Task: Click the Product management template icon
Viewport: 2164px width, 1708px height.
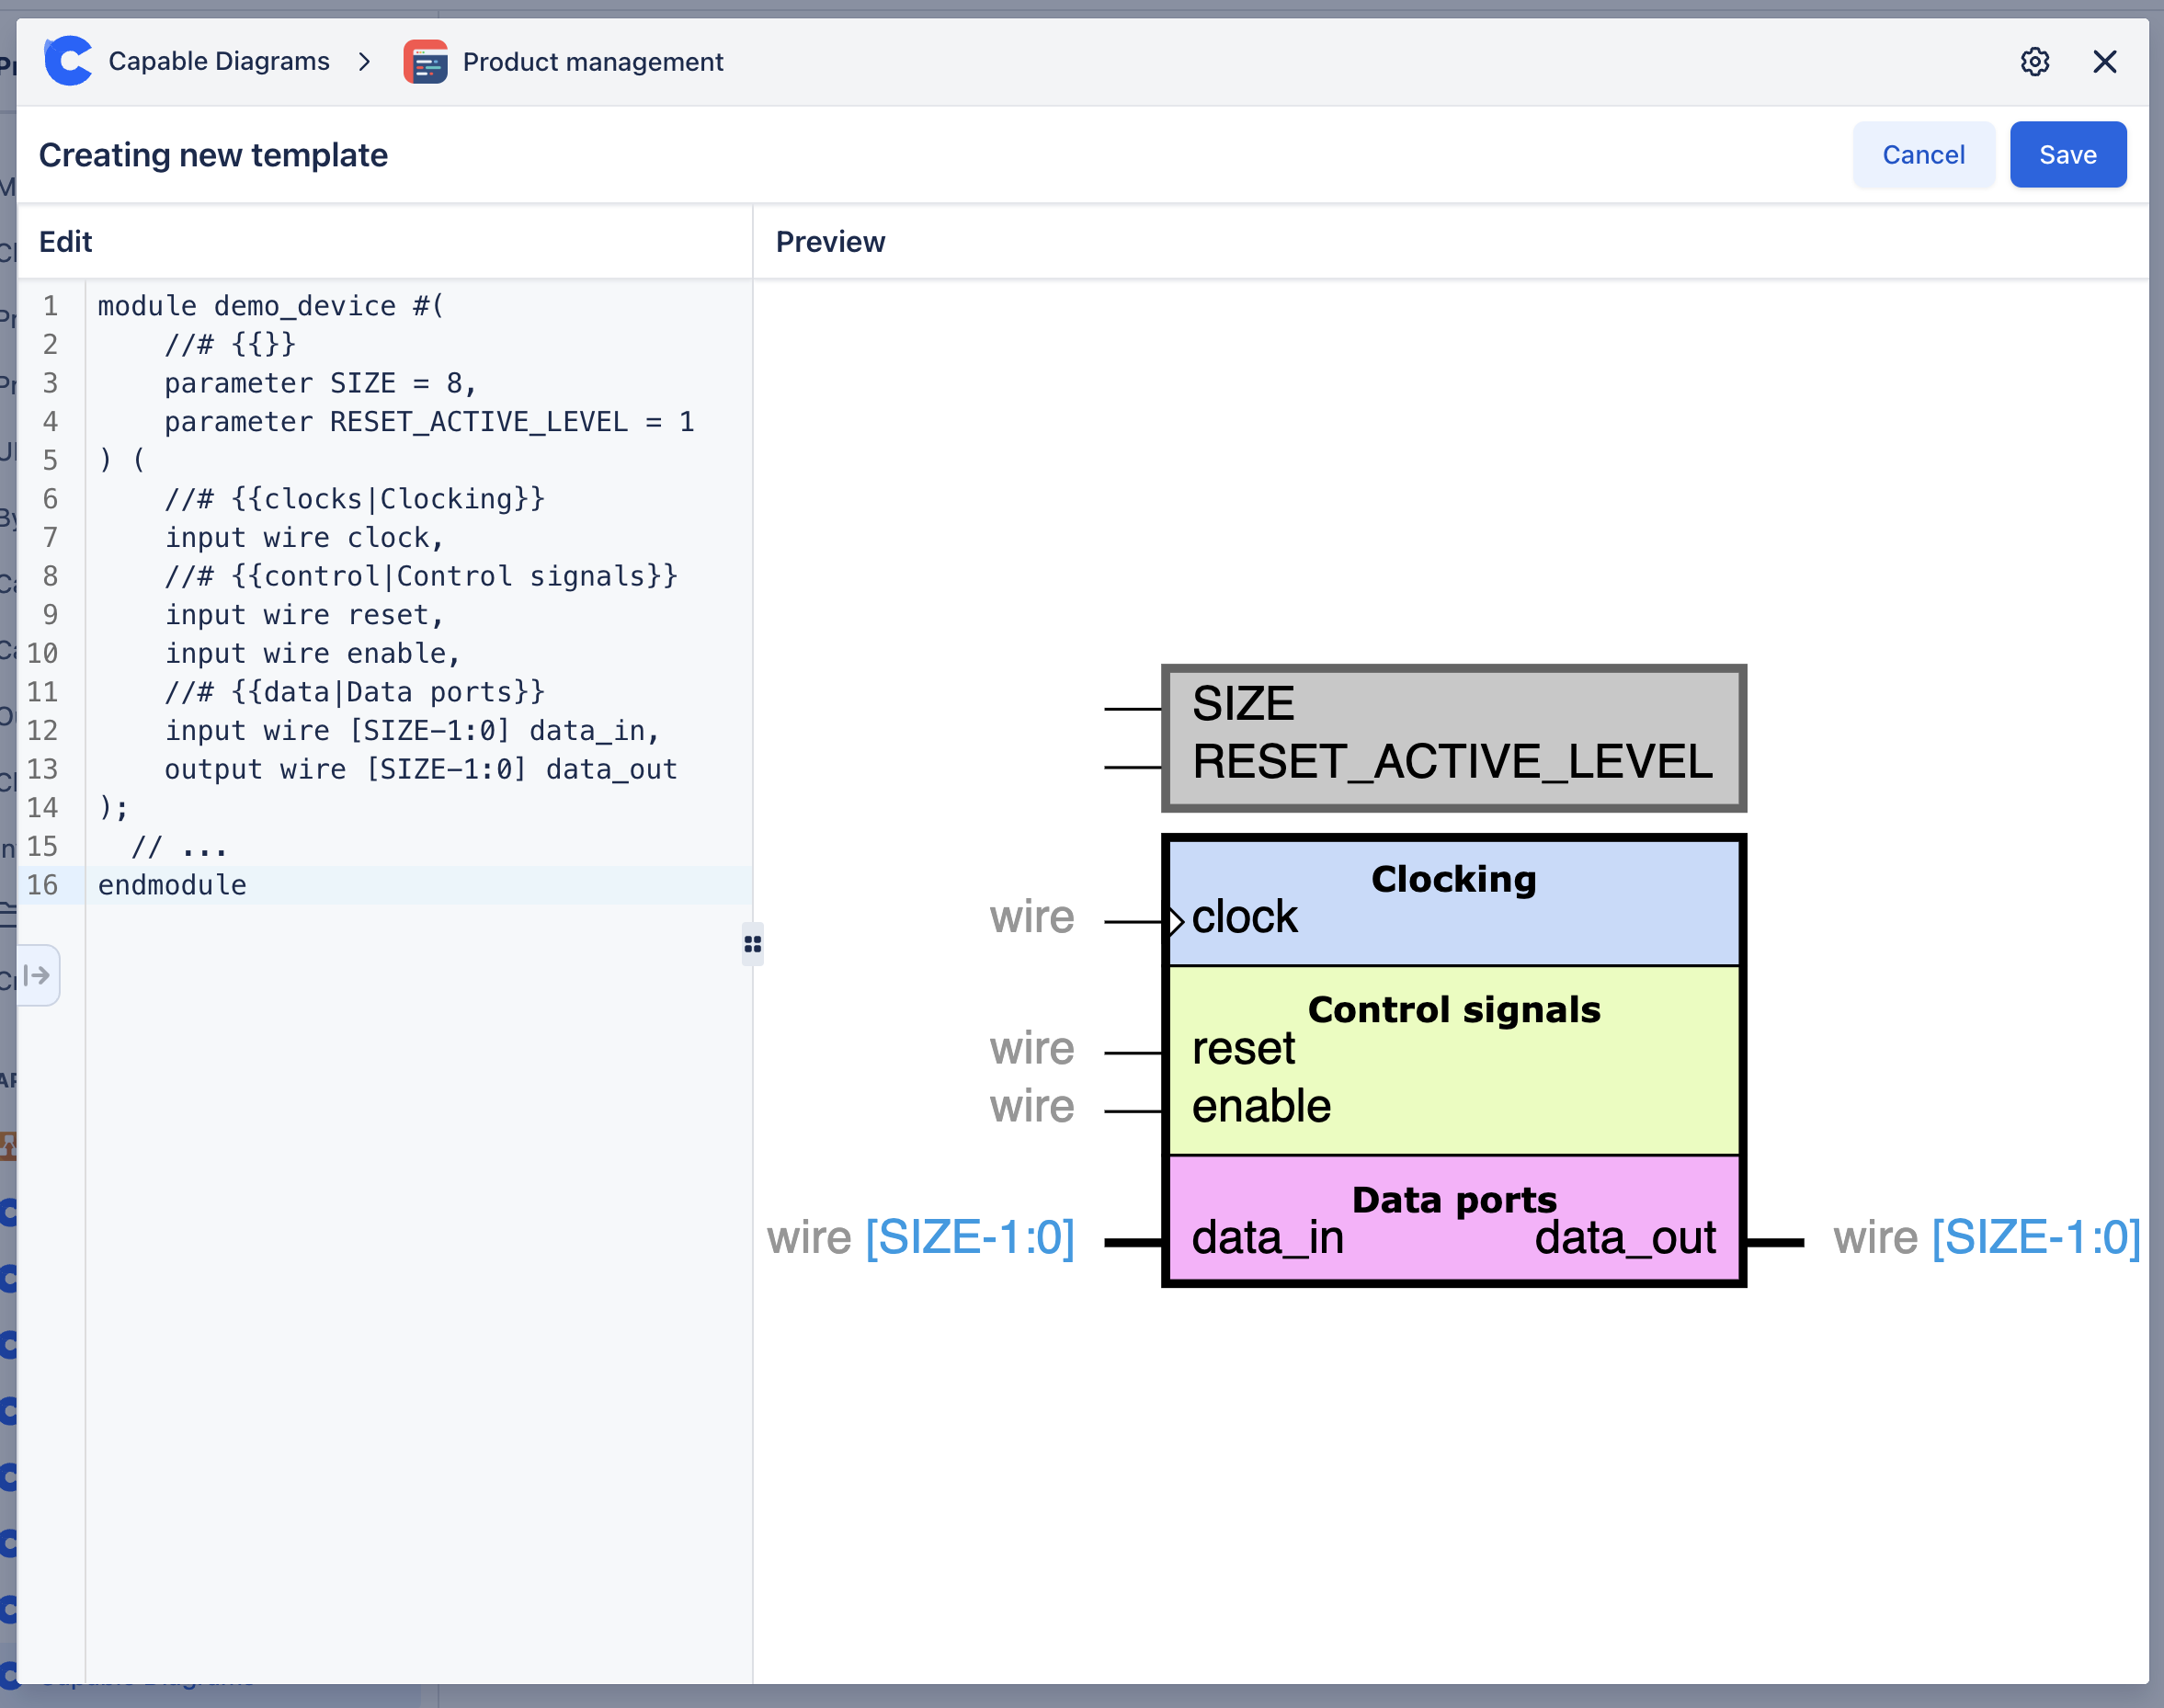Action: 425,61
